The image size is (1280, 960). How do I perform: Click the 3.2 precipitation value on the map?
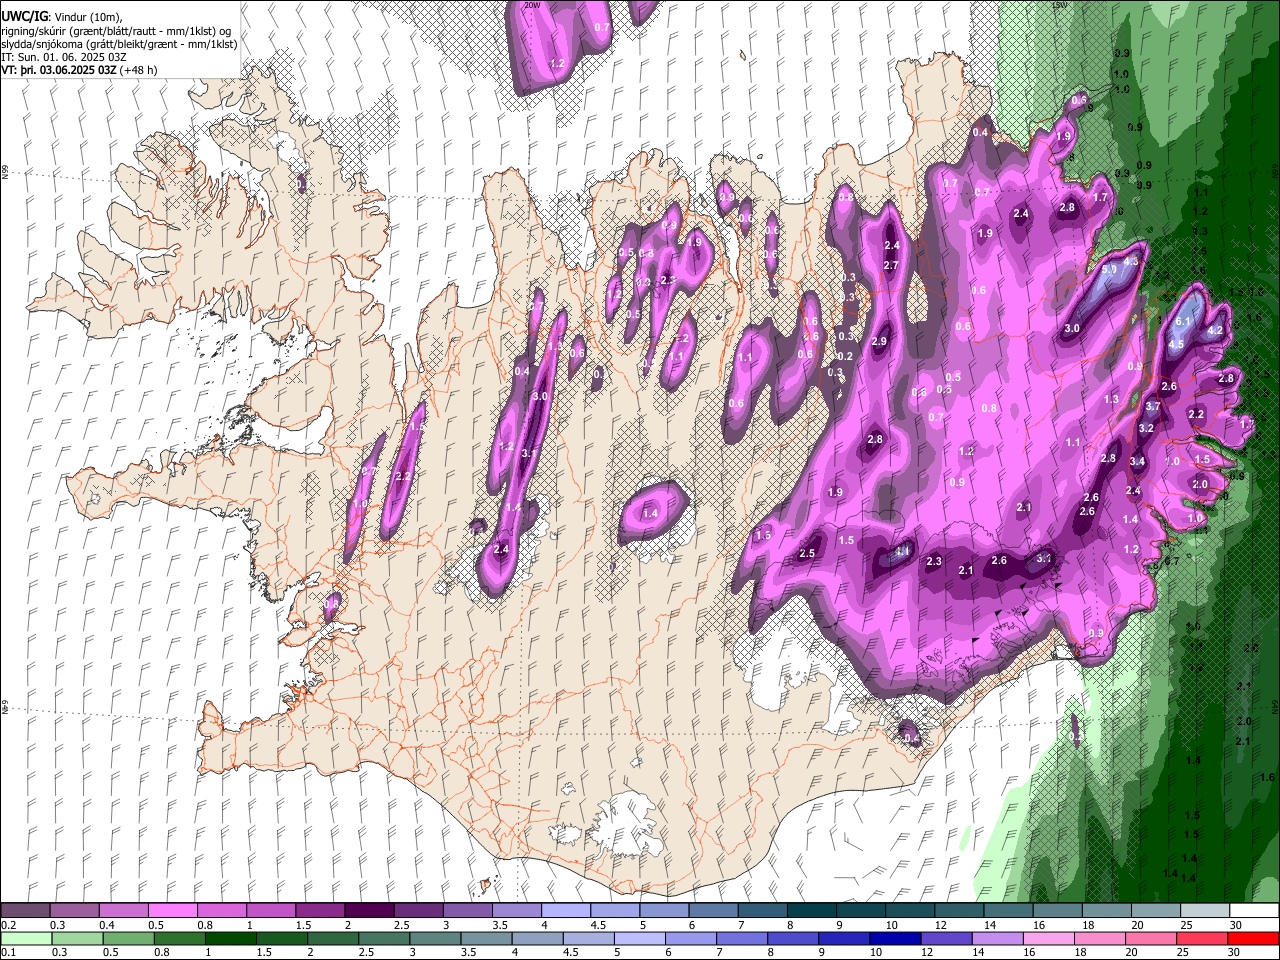point(1146,428)
